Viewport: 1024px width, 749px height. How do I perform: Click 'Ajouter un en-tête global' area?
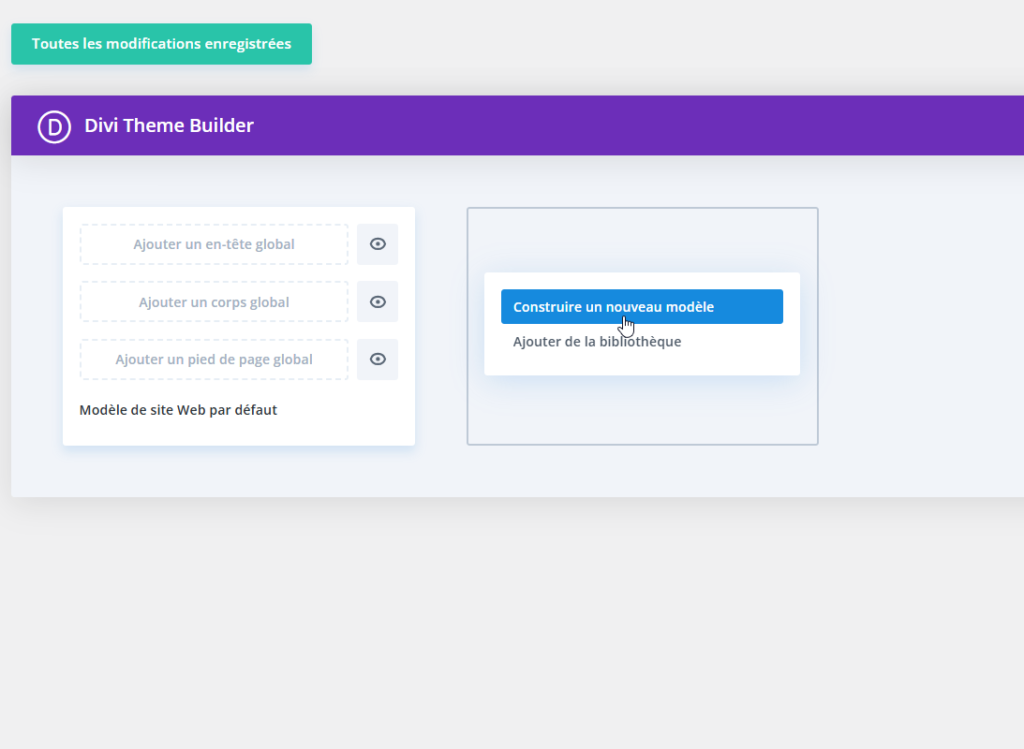pyautogui.click(x=214, y=244)
